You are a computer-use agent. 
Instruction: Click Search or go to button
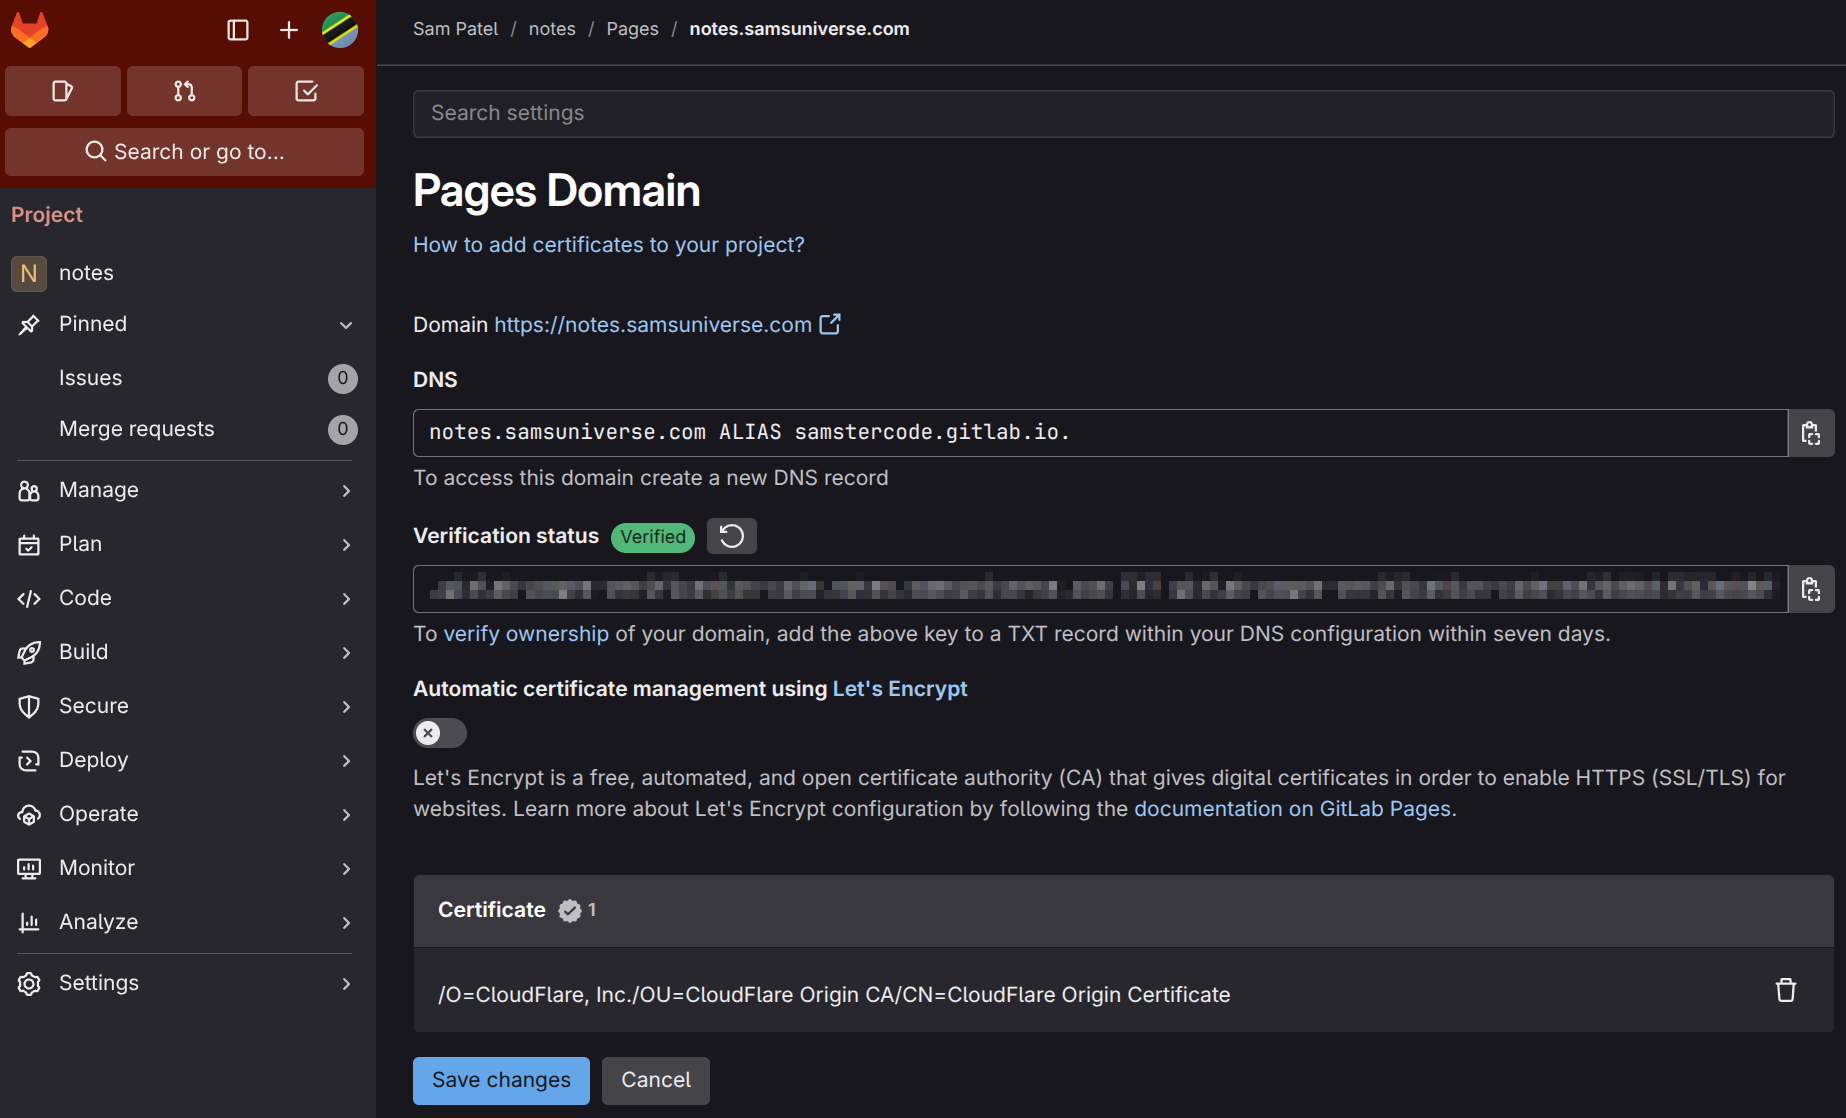click(x=185, y=152)
